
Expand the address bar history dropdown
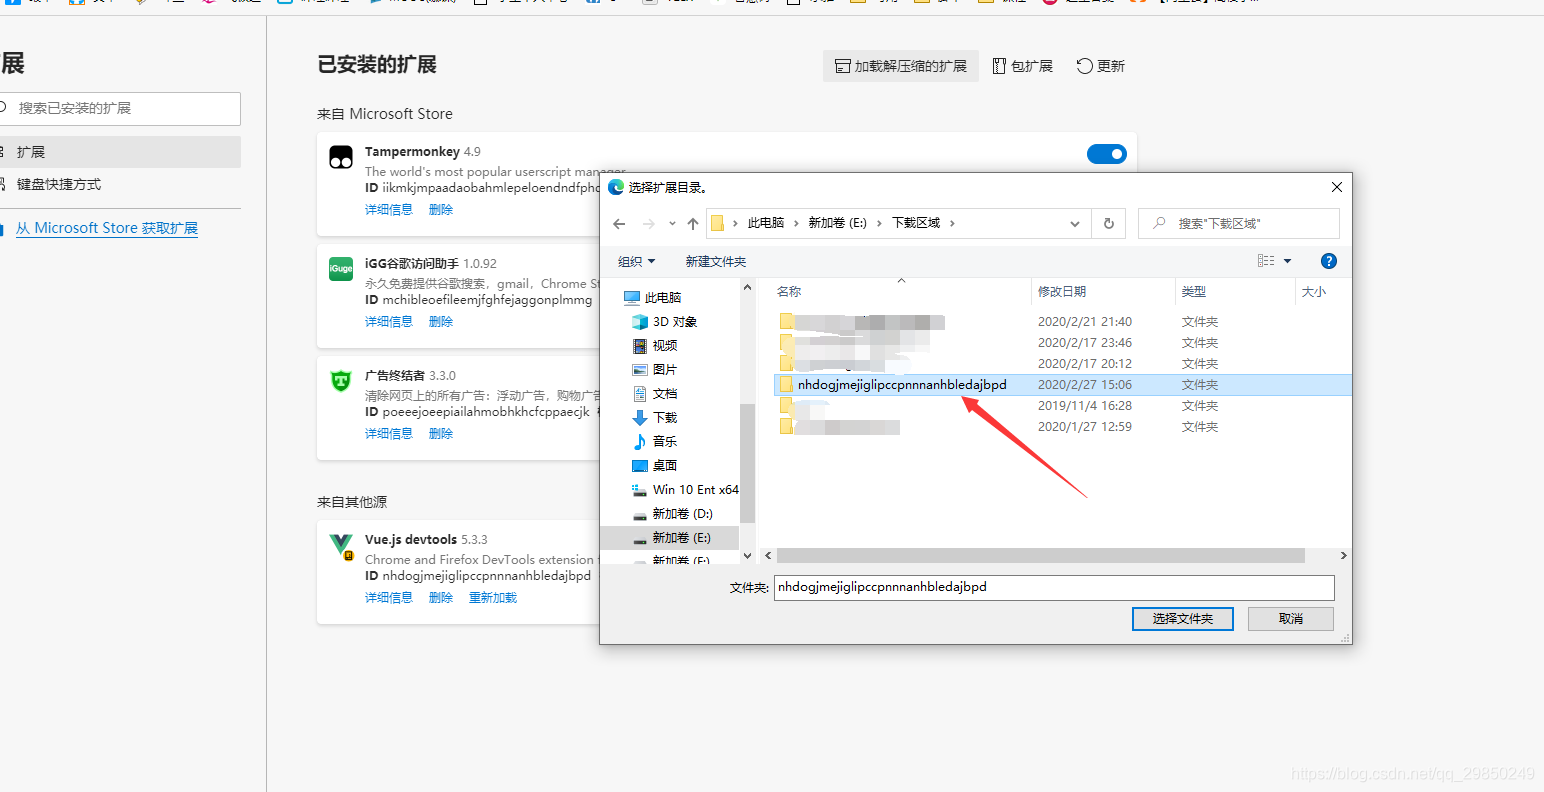[1075, 223]
